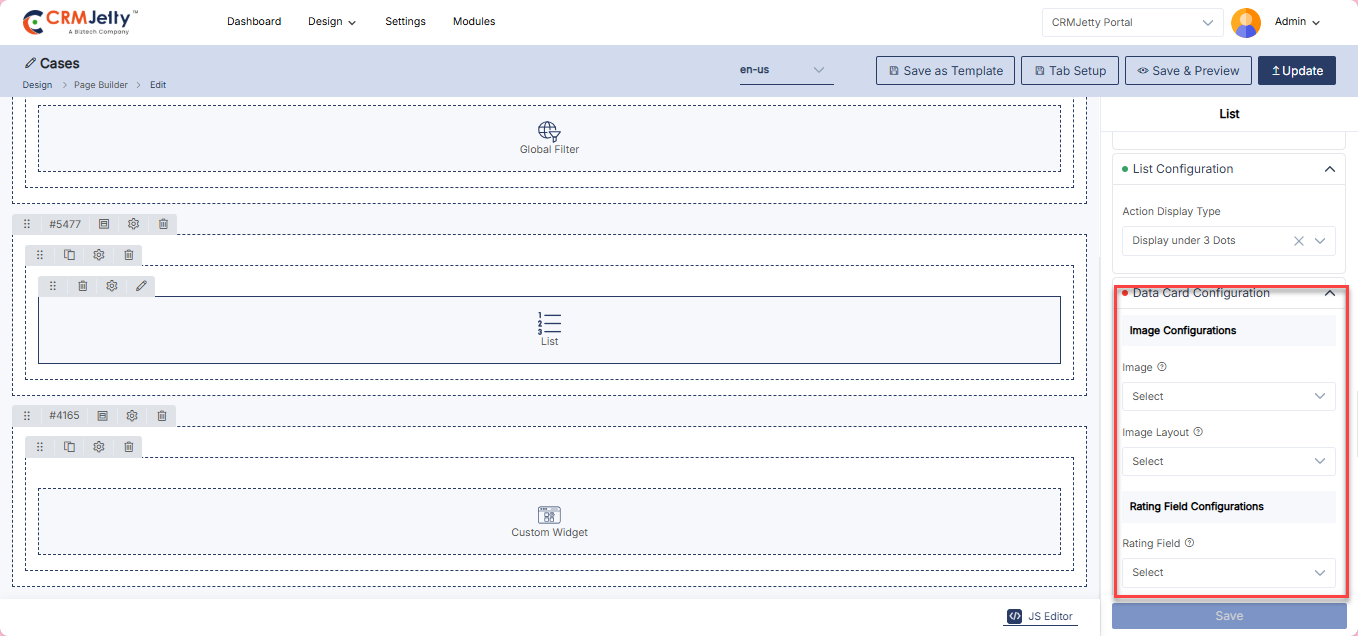
Task: Duplicate the column above the Custom Widget
Action: click(x=69, y=447)
